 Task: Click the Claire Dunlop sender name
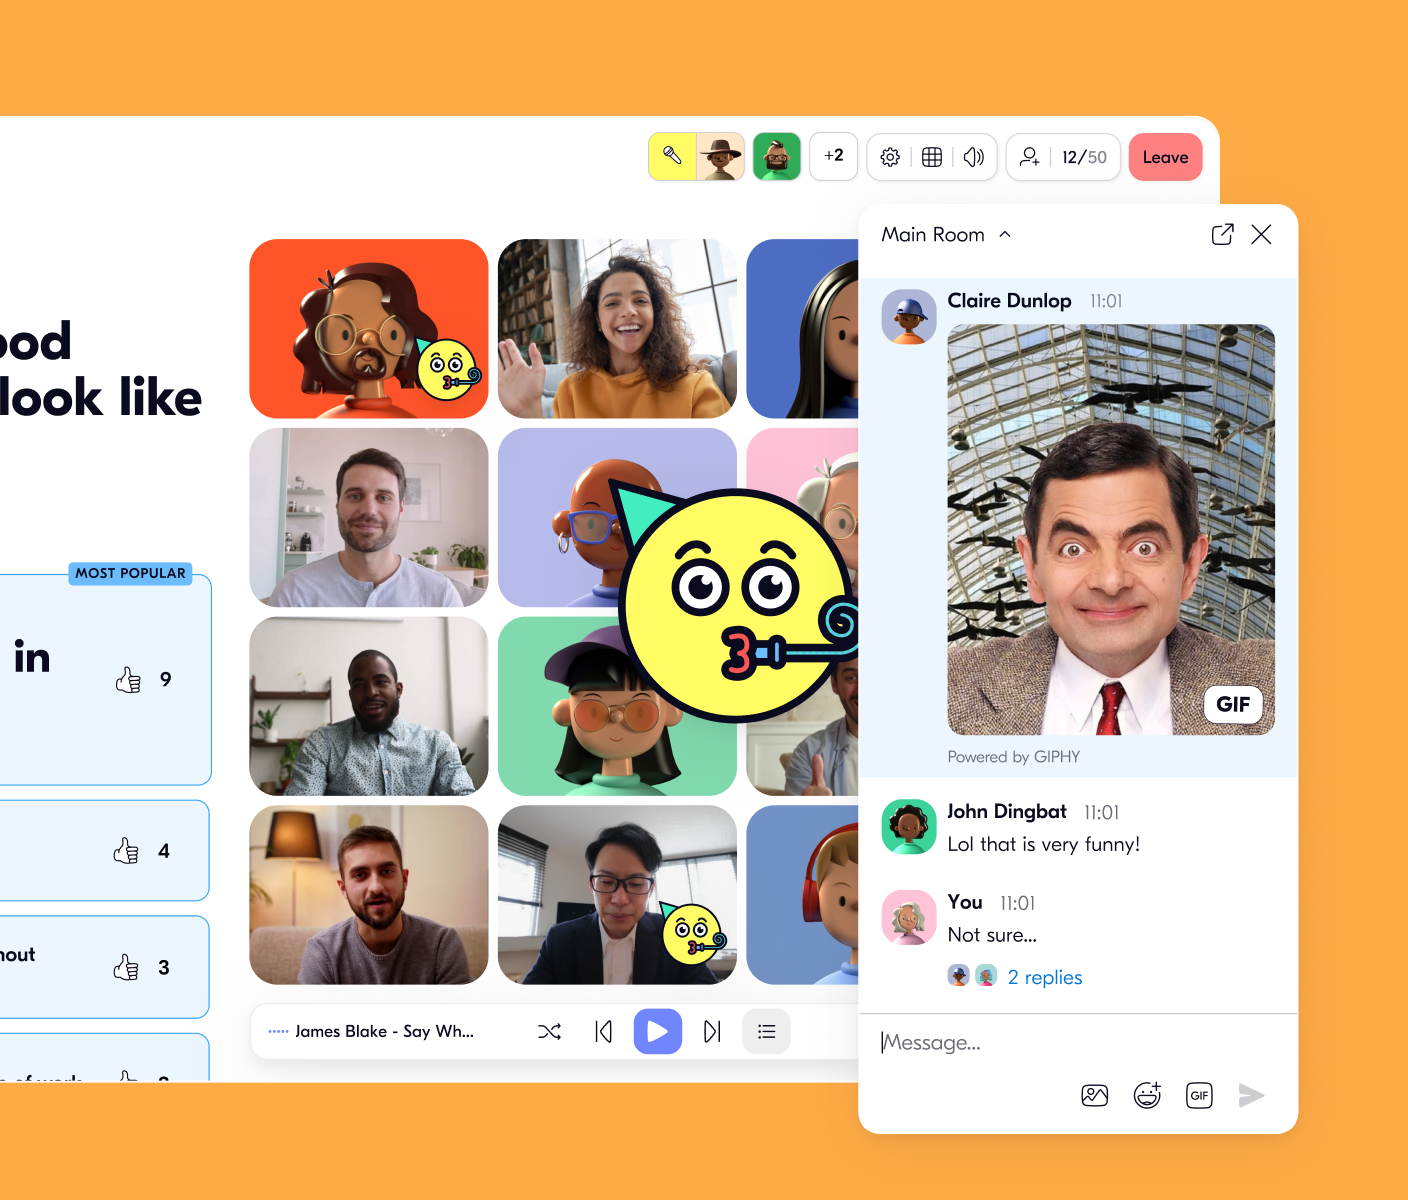1009,301
